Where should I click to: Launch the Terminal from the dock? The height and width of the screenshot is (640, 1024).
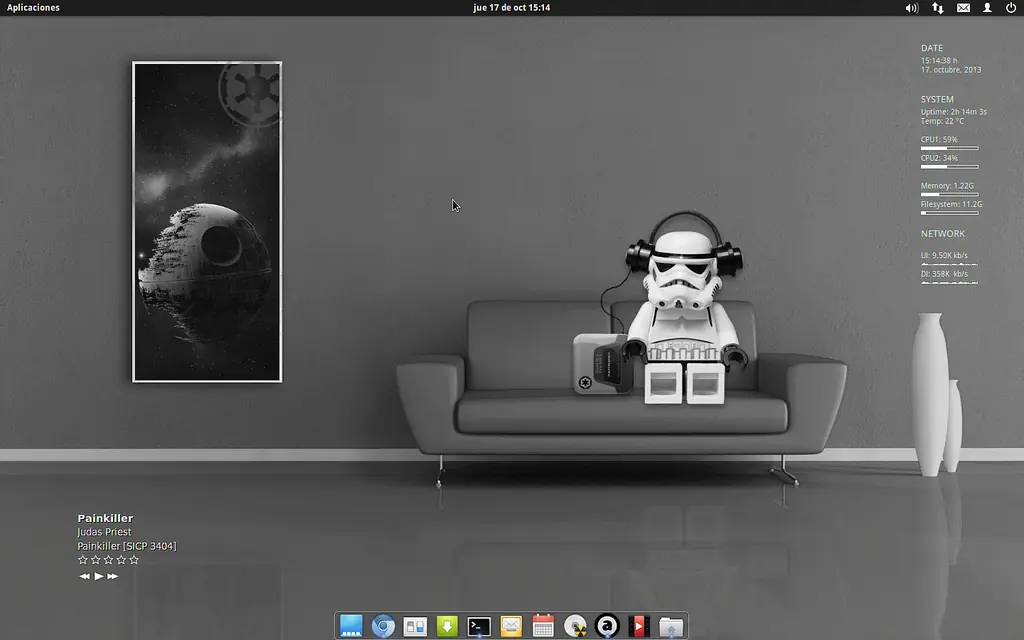(479, 626)
